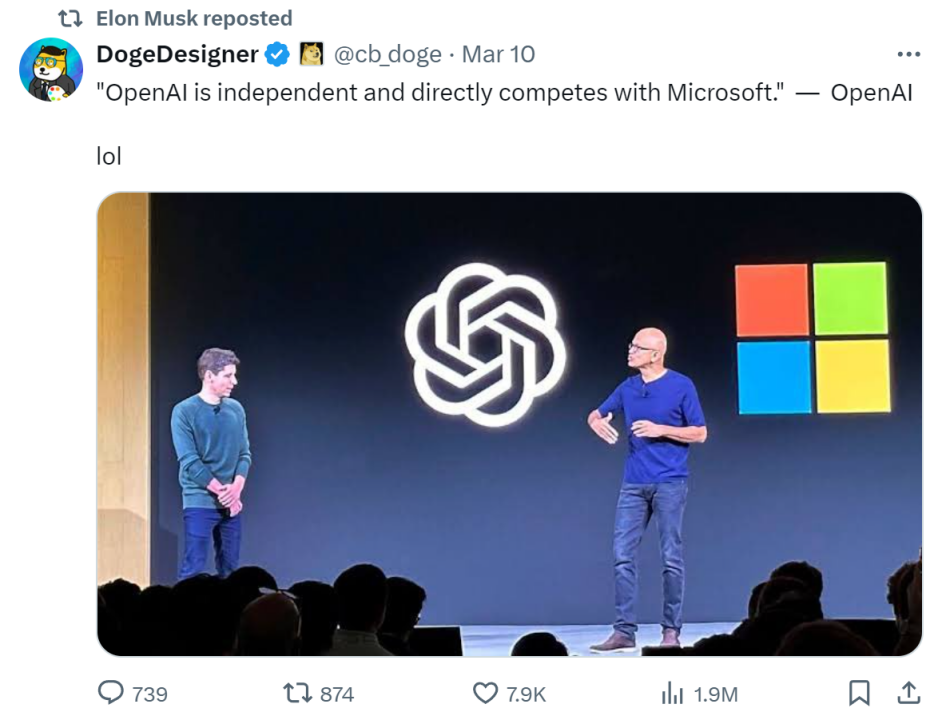Image resolution: width=934 pixels, height=720 pixels.
Task: Click the 1.9M views count
Action: [715, 693]
